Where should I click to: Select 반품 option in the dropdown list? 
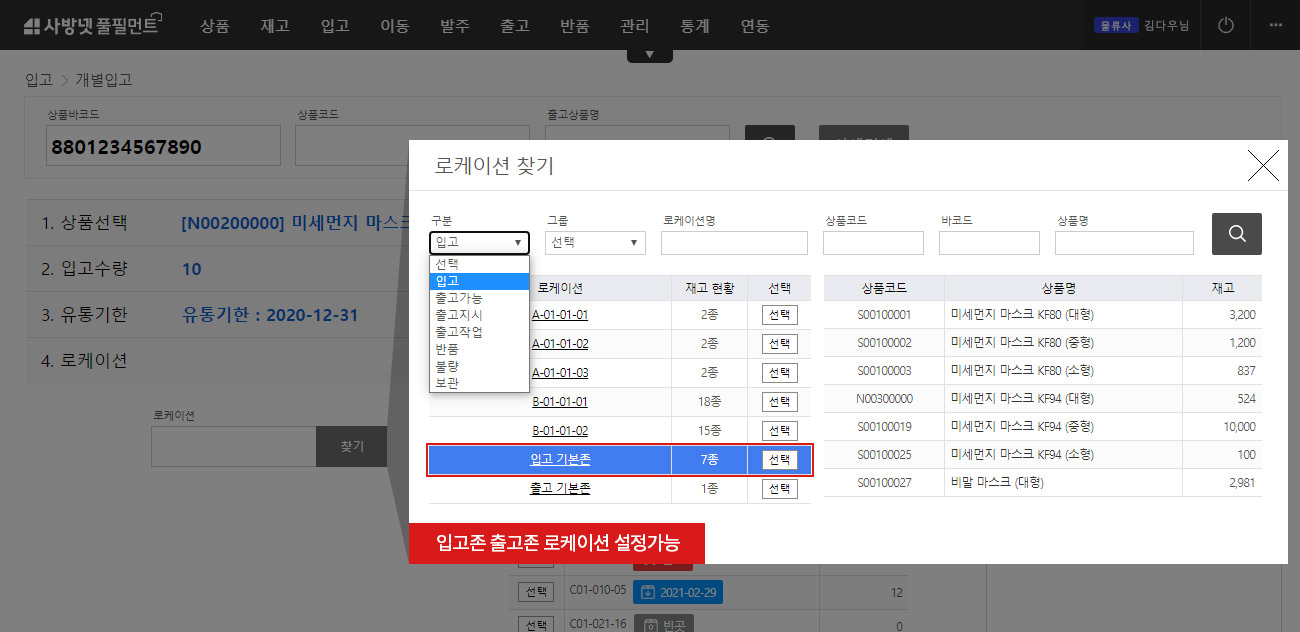pos(448,349)
